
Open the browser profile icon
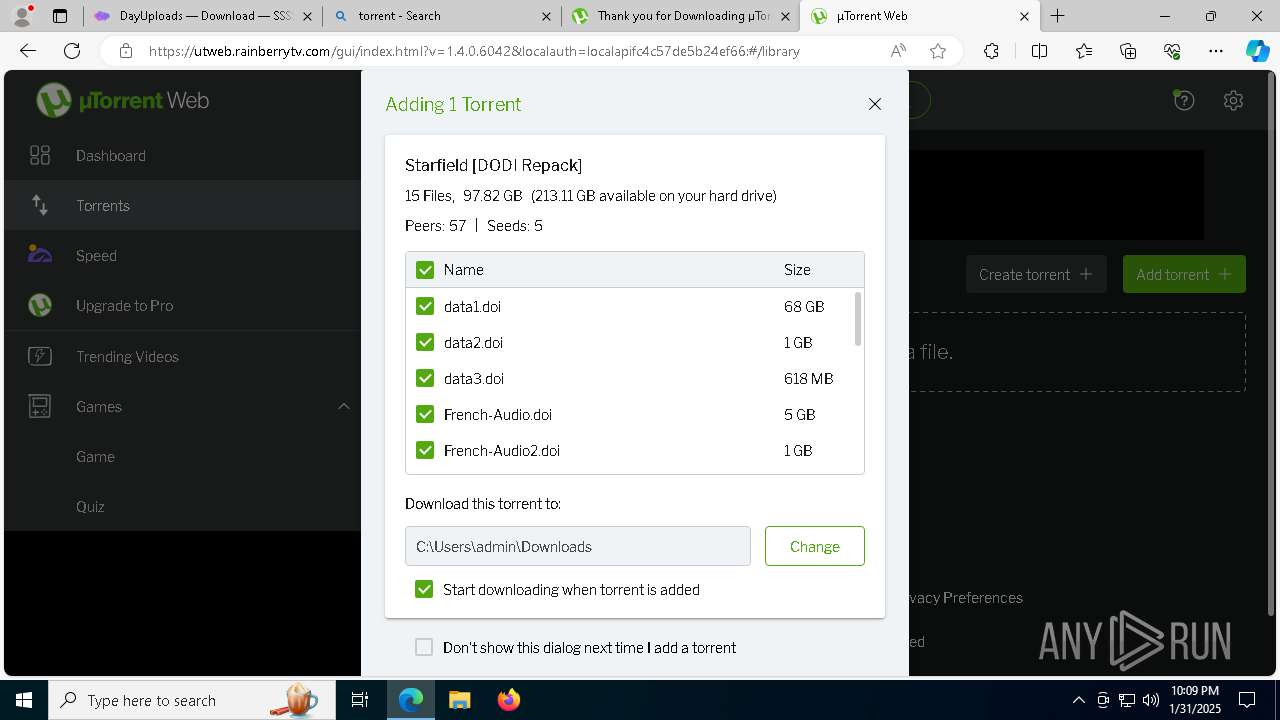[x=22, y=16]
